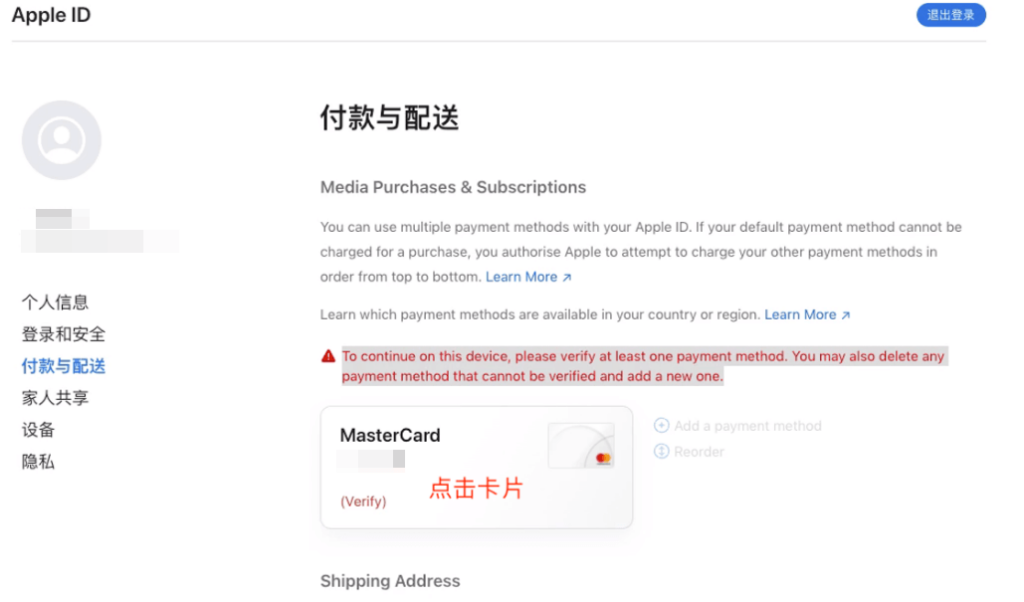This screenshot has height=602, width=1024.
Task: Go to 家人共享 section
Action: [x=55, y=398]
